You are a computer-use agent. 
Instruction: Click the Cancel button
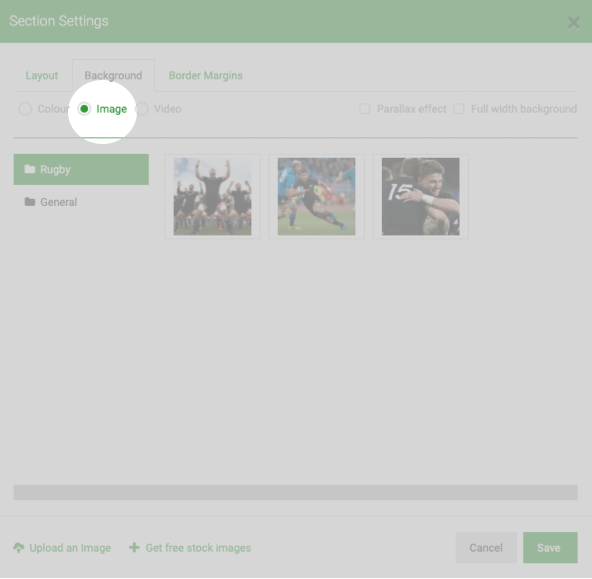click(x=486, y=548)
